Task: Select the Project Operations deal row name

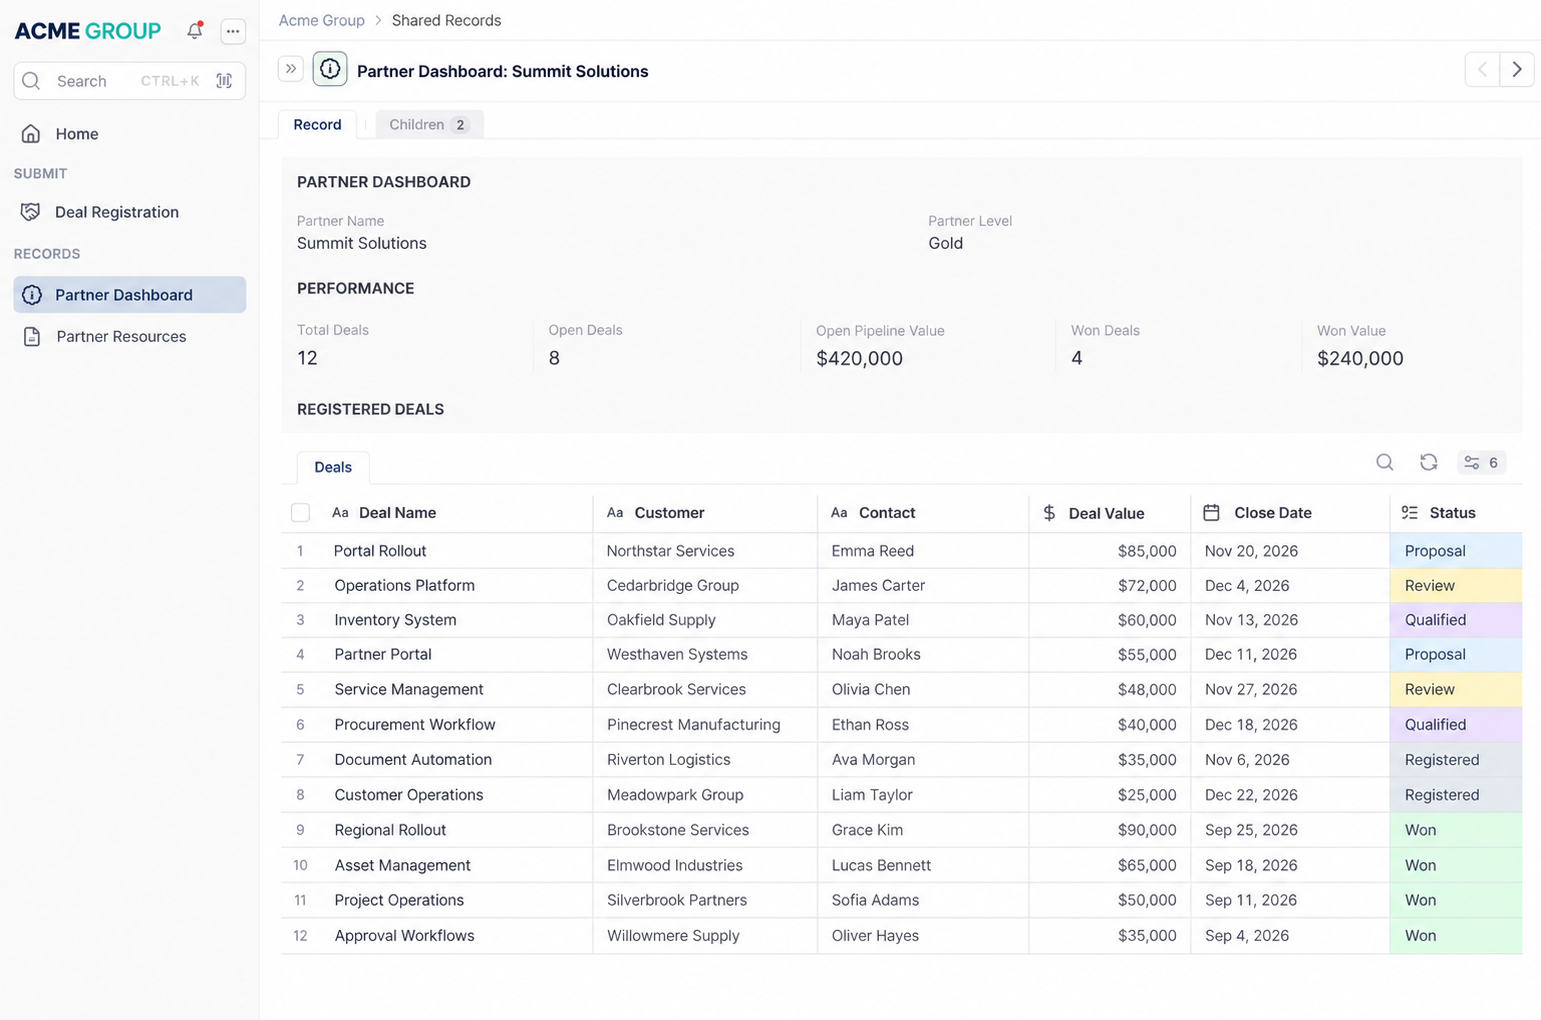Action: (x=399, y=900)
